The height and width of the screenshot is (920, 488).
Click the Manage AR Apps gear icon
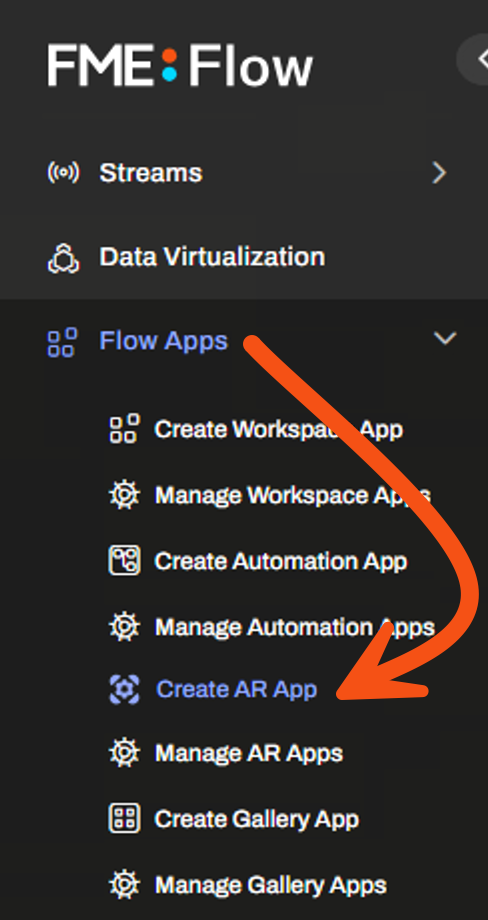pos(124,753)
